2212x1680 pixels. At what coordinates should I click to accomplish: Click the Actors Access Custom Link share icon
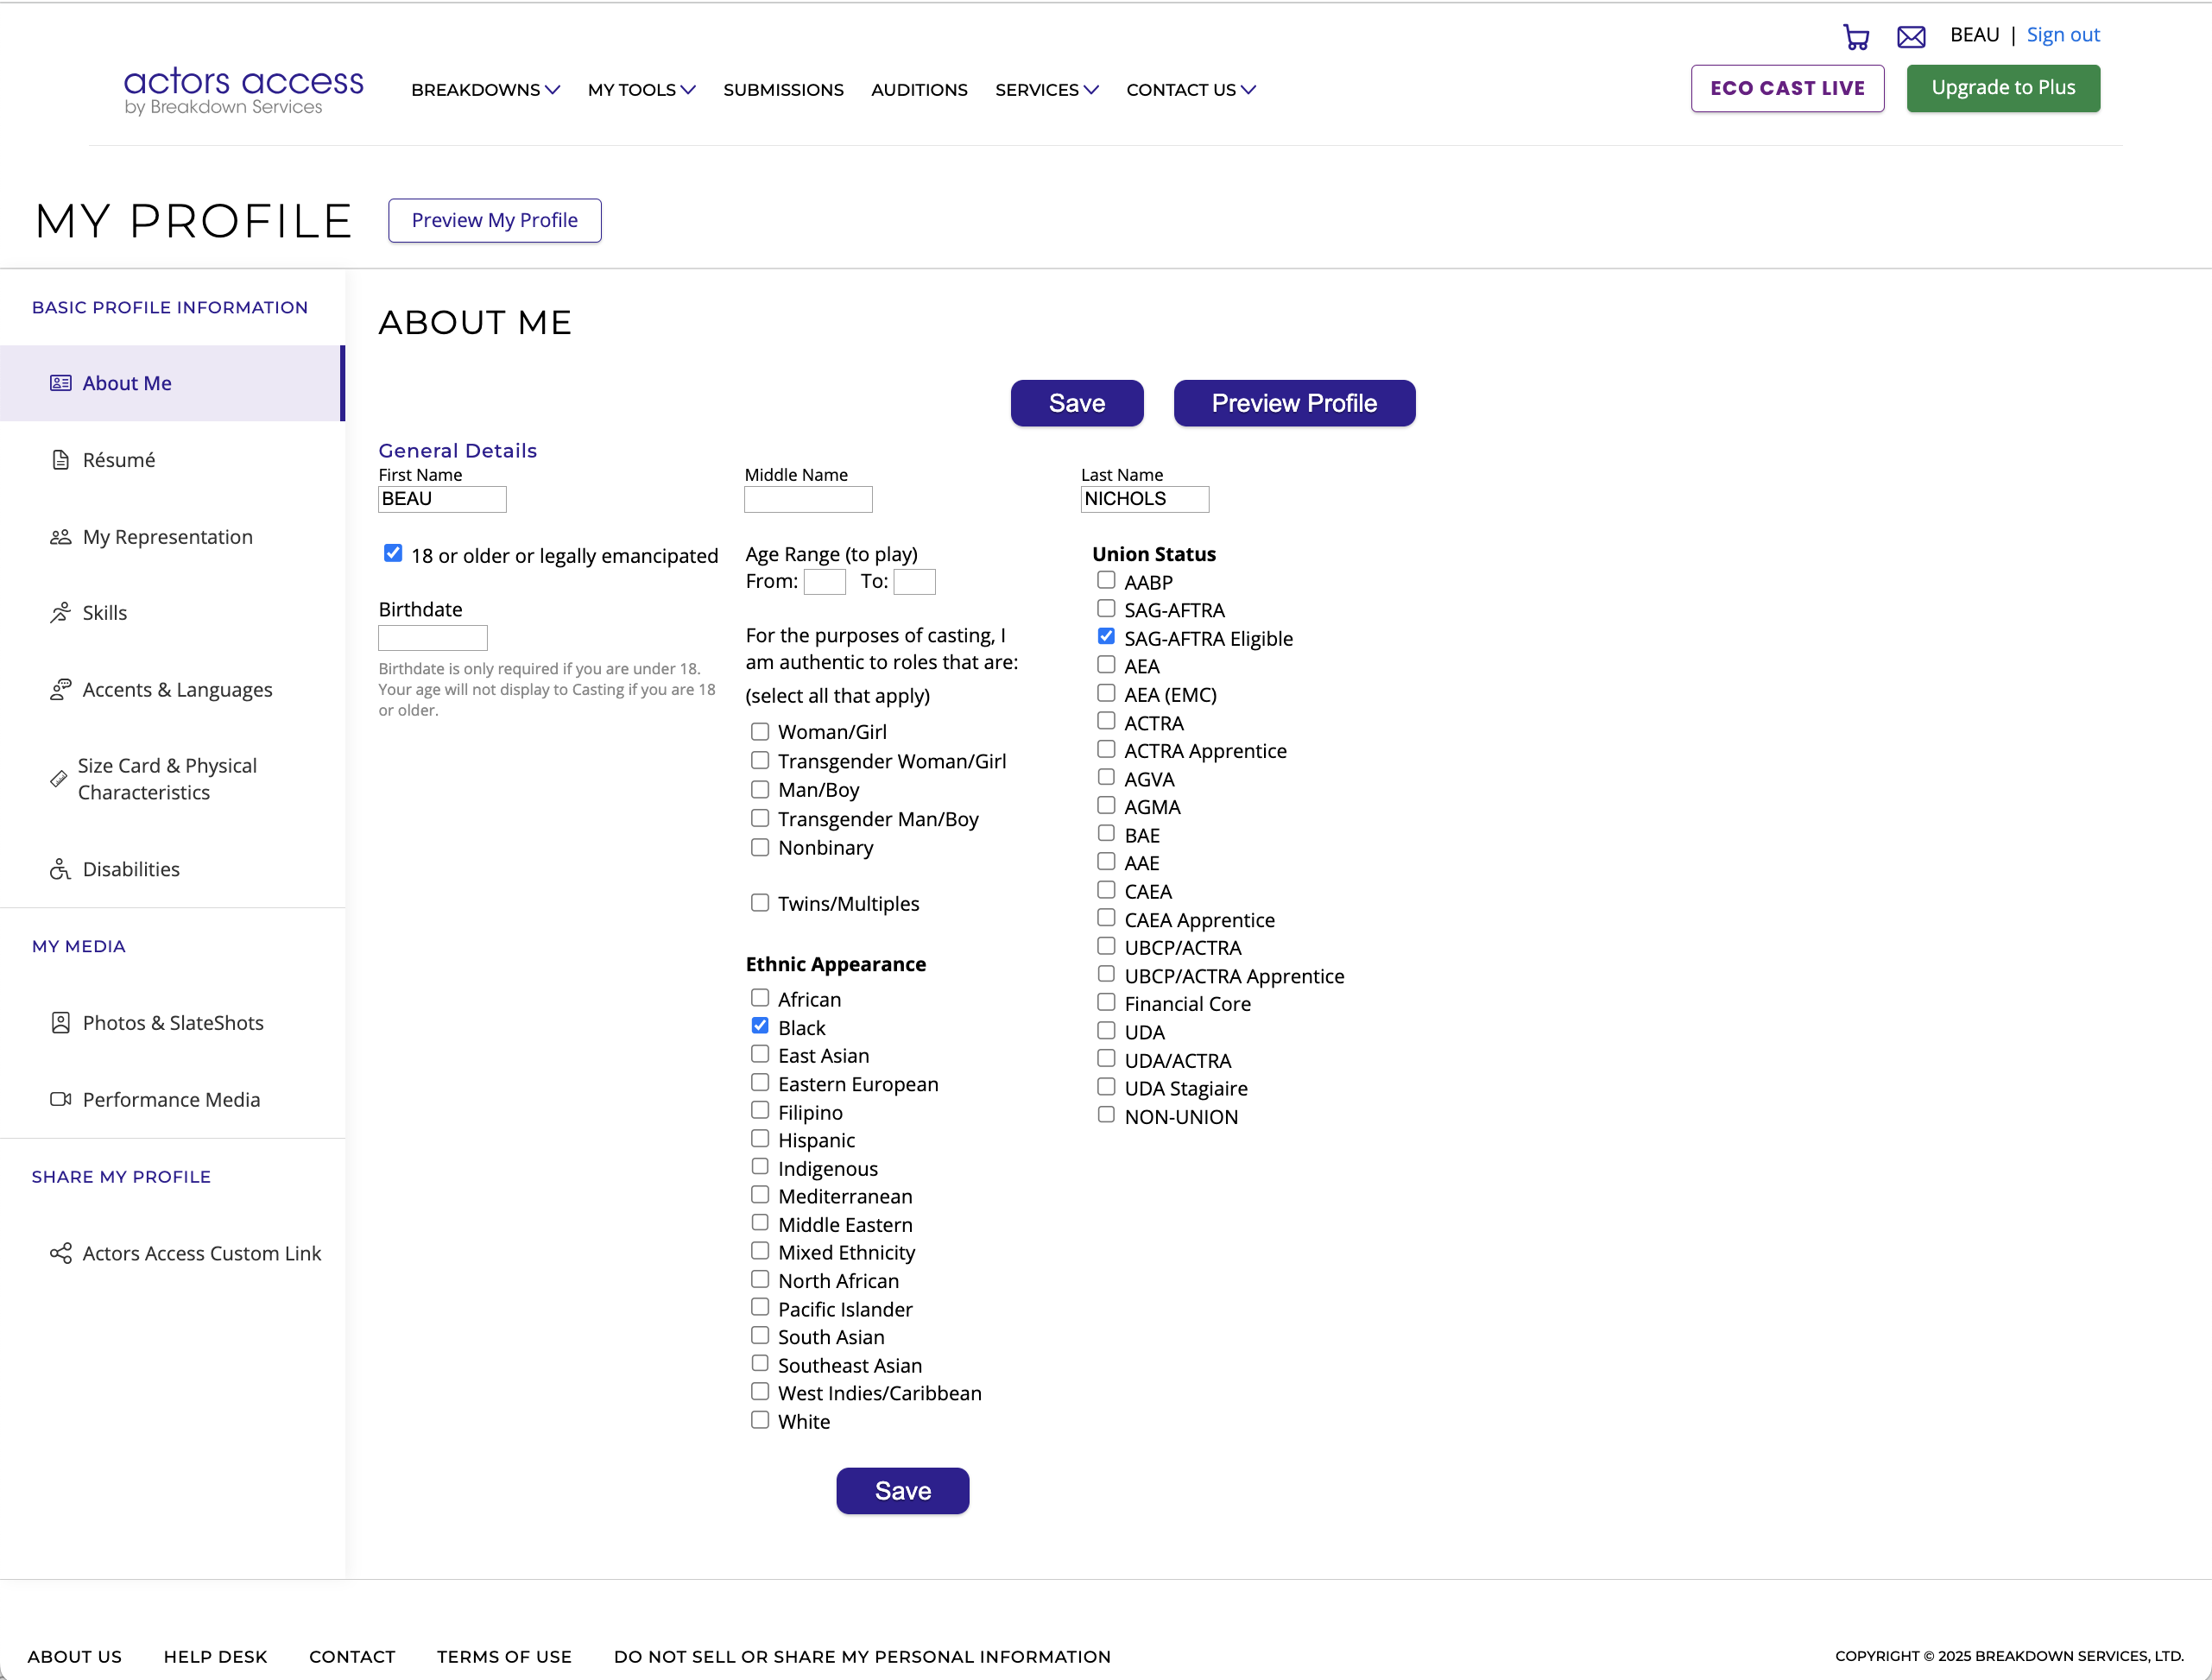click(61, 1253)
